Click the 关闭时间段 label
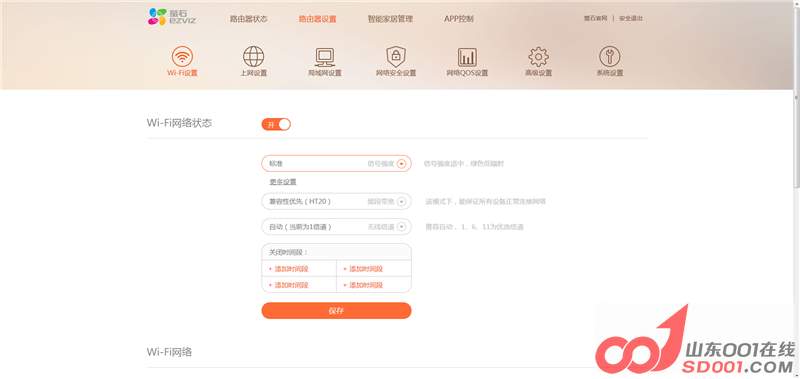The image size is (800, 379). pos(288,252)
